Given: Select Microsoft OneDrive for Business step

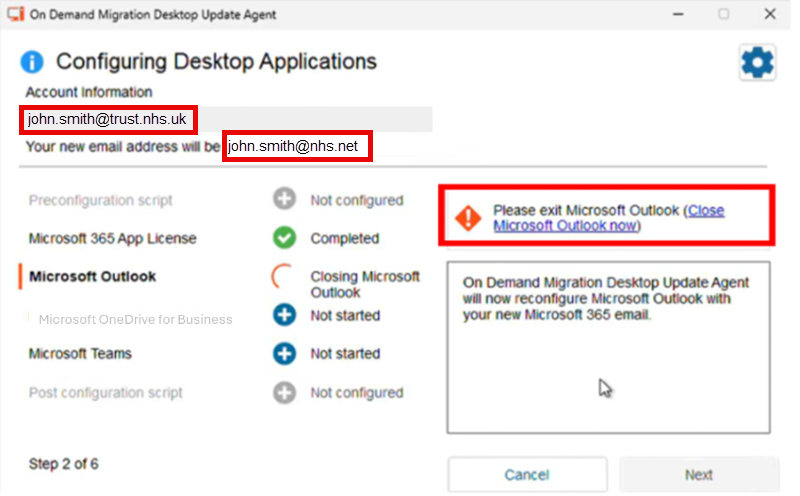Looking at the screenshot, I should [x=135, y=320].
